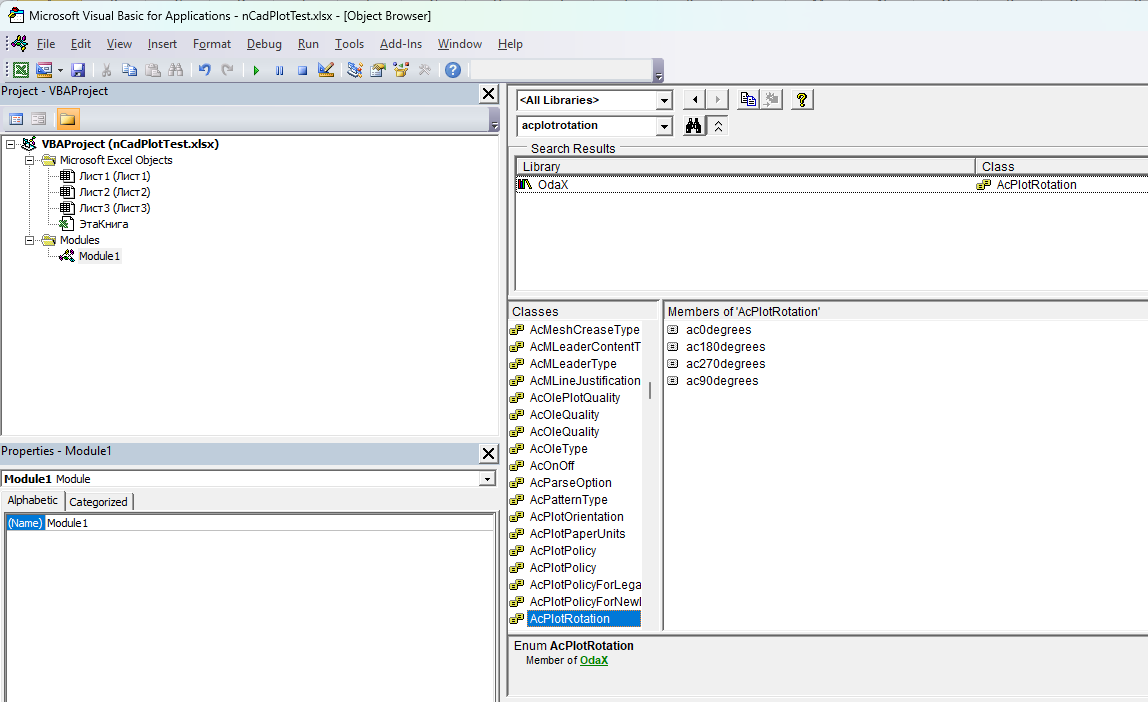Open Object Browser help with the question mark
Screen dimensions: 1148x702
click(x=801, y=99)
